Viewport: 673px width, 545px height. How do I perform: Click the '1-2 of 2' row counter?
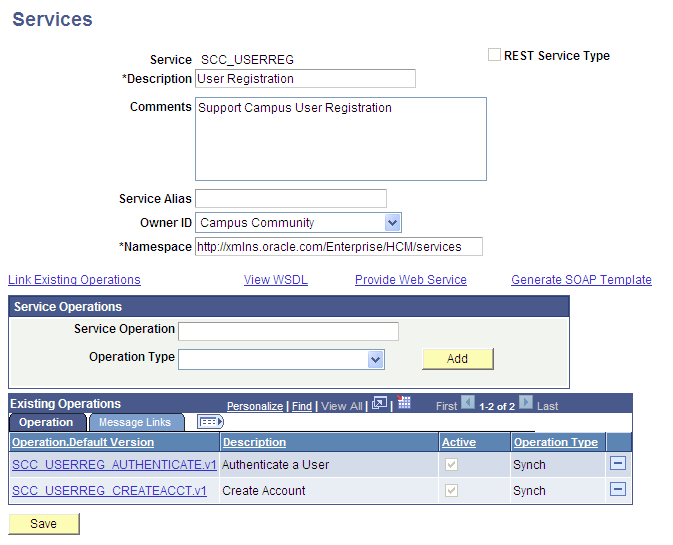(x=497, y=406)
